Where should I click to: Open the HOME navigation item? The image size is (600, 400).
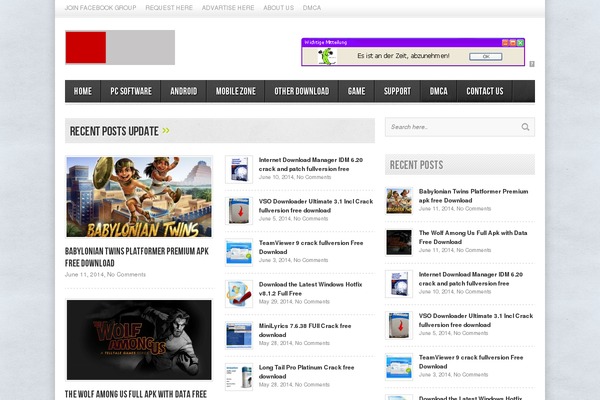(83, 91)
